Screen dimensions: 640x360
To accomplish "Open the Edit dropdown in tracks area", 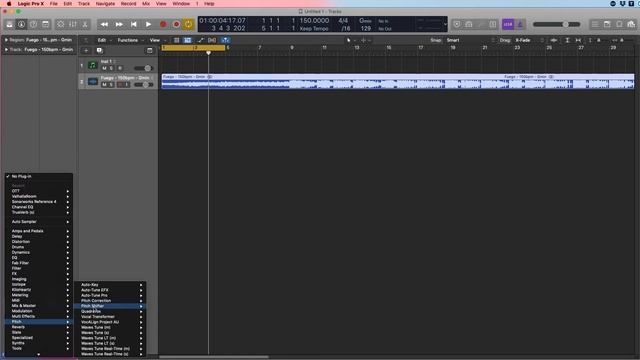I will click(104, 40).
